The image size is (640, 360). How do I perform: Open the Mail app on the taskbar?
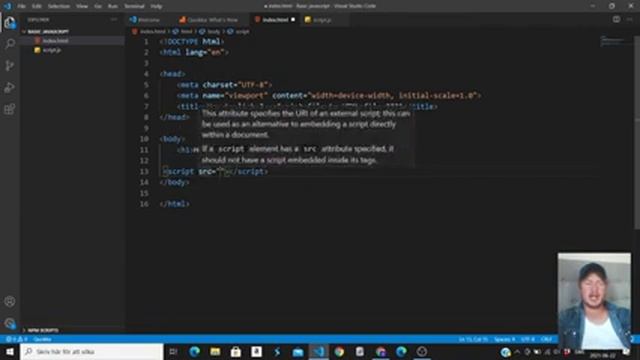point(298,351)
